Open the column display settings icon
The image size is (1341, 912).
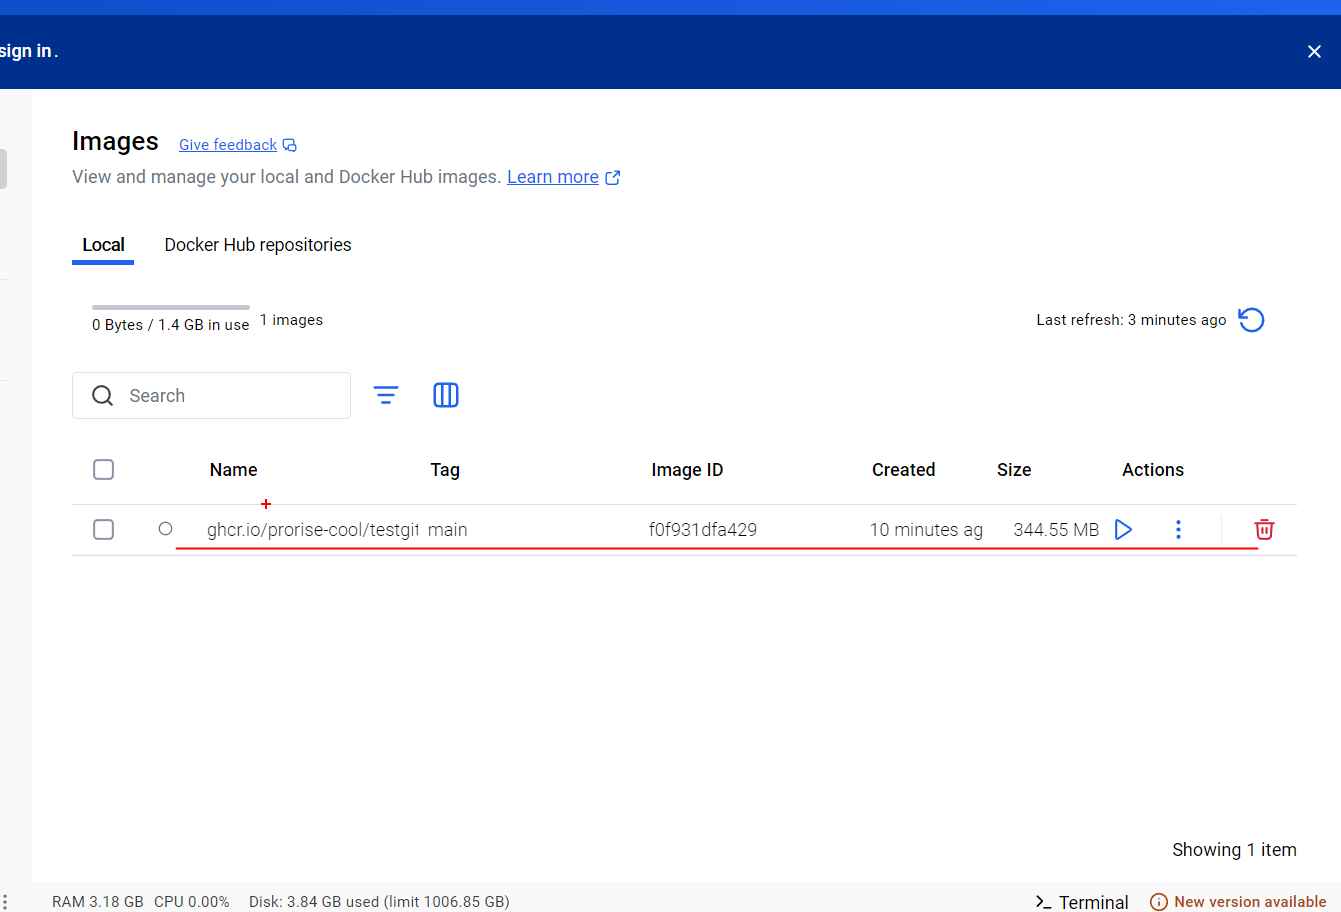click(x=446, y=395)
